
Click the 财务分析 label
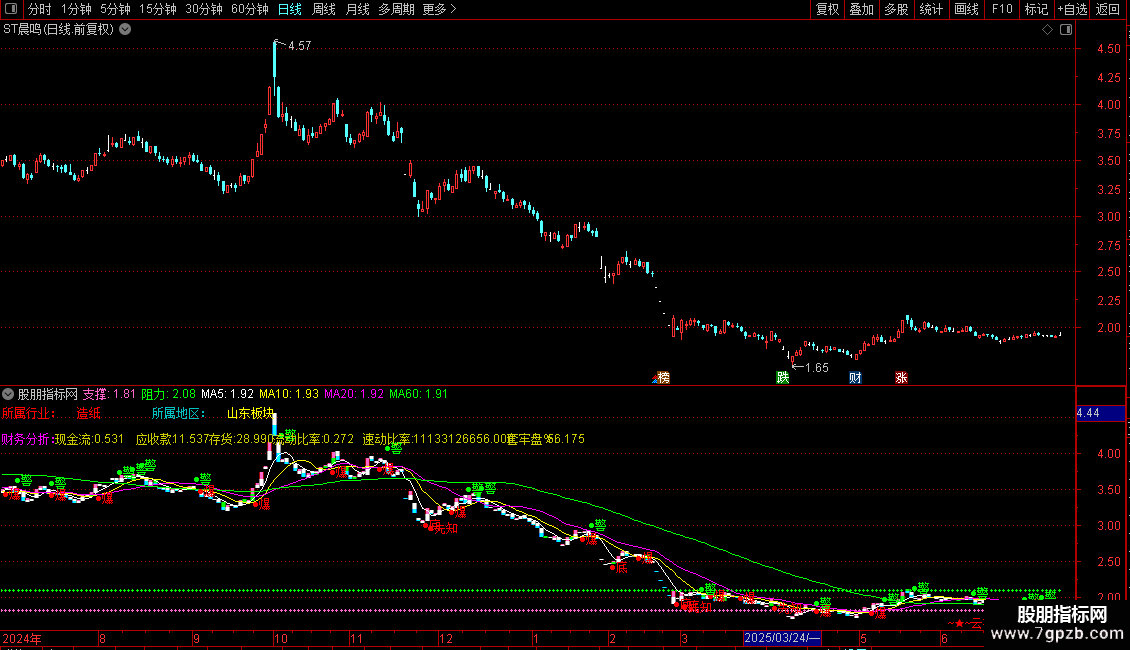[27, 439]
